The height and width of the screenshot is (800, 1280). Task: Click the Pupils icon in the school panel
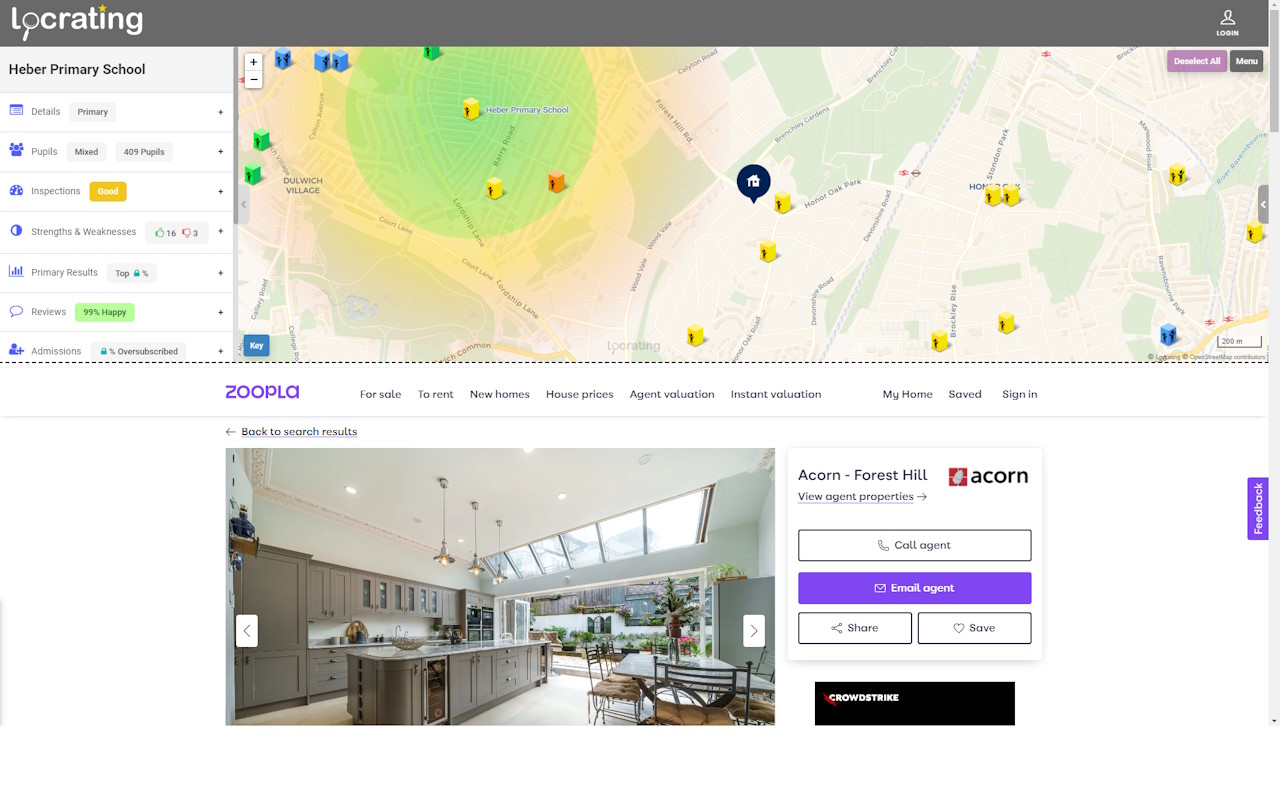pos(14,151)
